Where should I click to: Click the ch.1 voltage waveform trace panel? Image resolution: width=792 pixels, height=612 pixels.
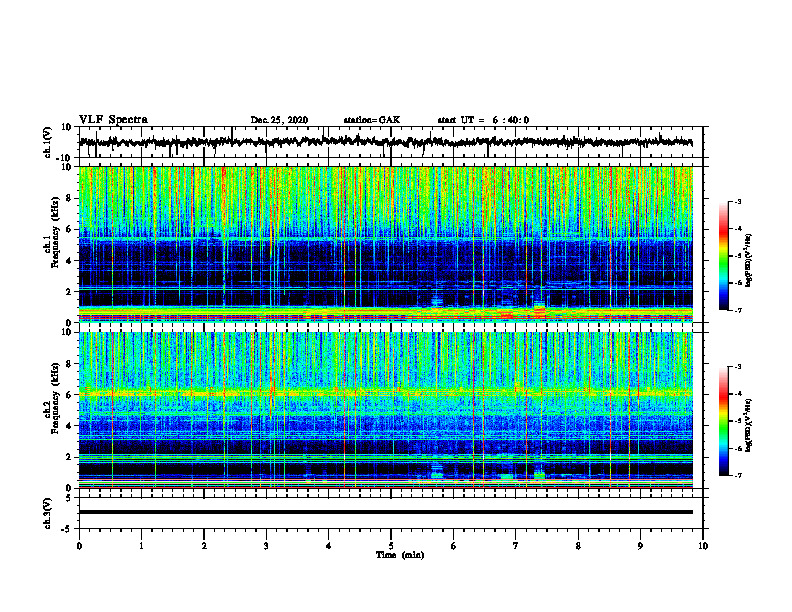click(x=390, y=142)
